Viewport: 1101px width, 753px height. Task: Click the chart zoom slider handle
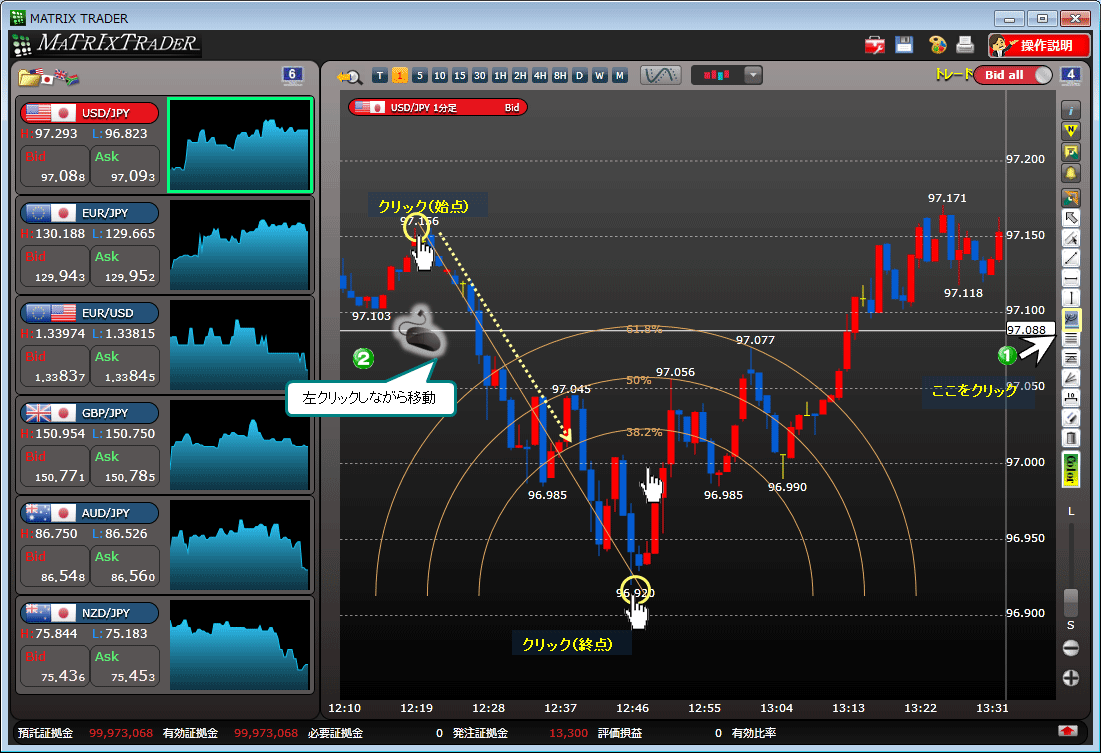[1070, 602]
